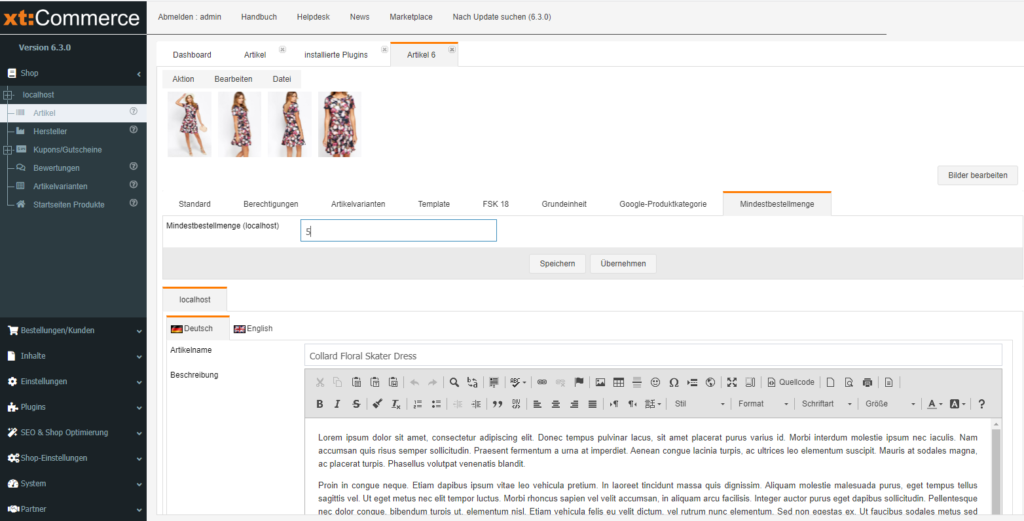The image size is (1024, 521).
Task: Open the Format dropdown
Action: [x=759, y=404]
